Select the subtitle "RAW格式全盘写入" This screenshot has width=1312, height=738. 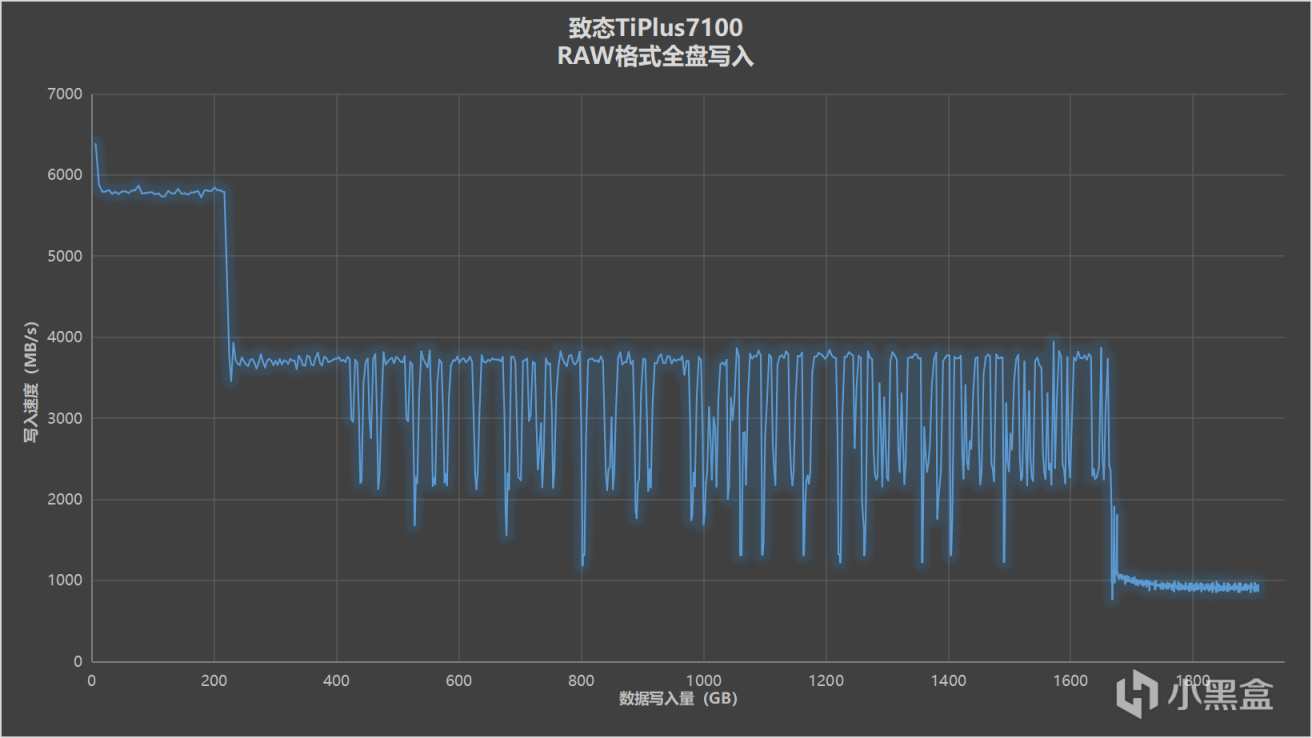click(x=655, y=57)
